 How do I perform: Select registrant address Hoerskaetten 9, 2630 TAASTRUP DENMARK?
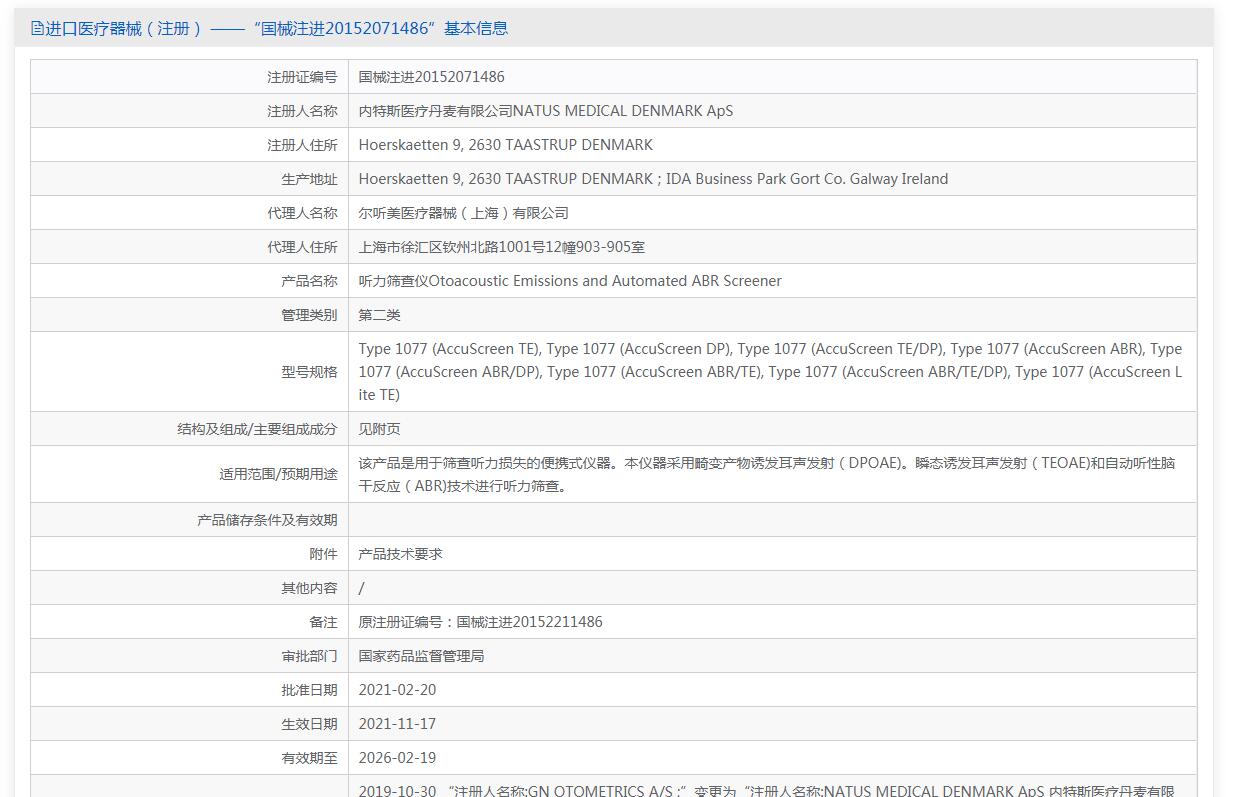pos(506,145)
